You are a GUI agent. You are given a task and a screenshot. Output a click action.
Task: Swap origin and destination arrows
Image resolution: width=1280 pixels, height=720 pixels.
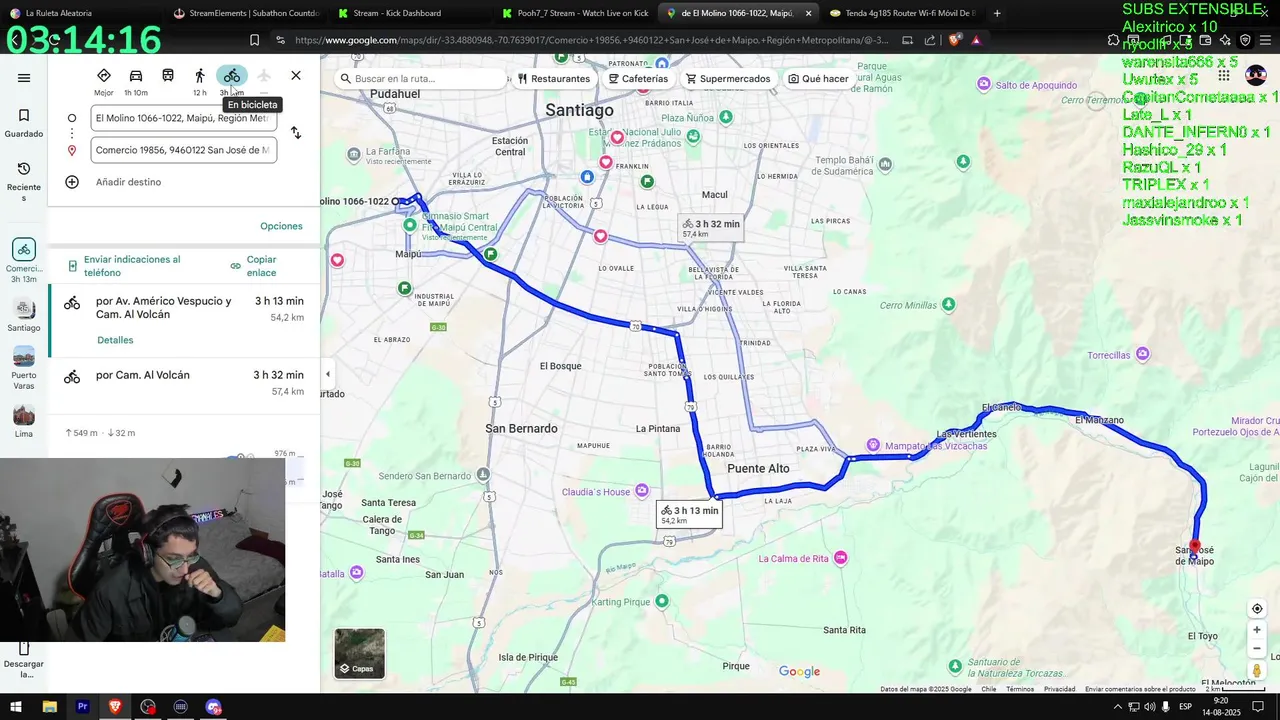296,133
